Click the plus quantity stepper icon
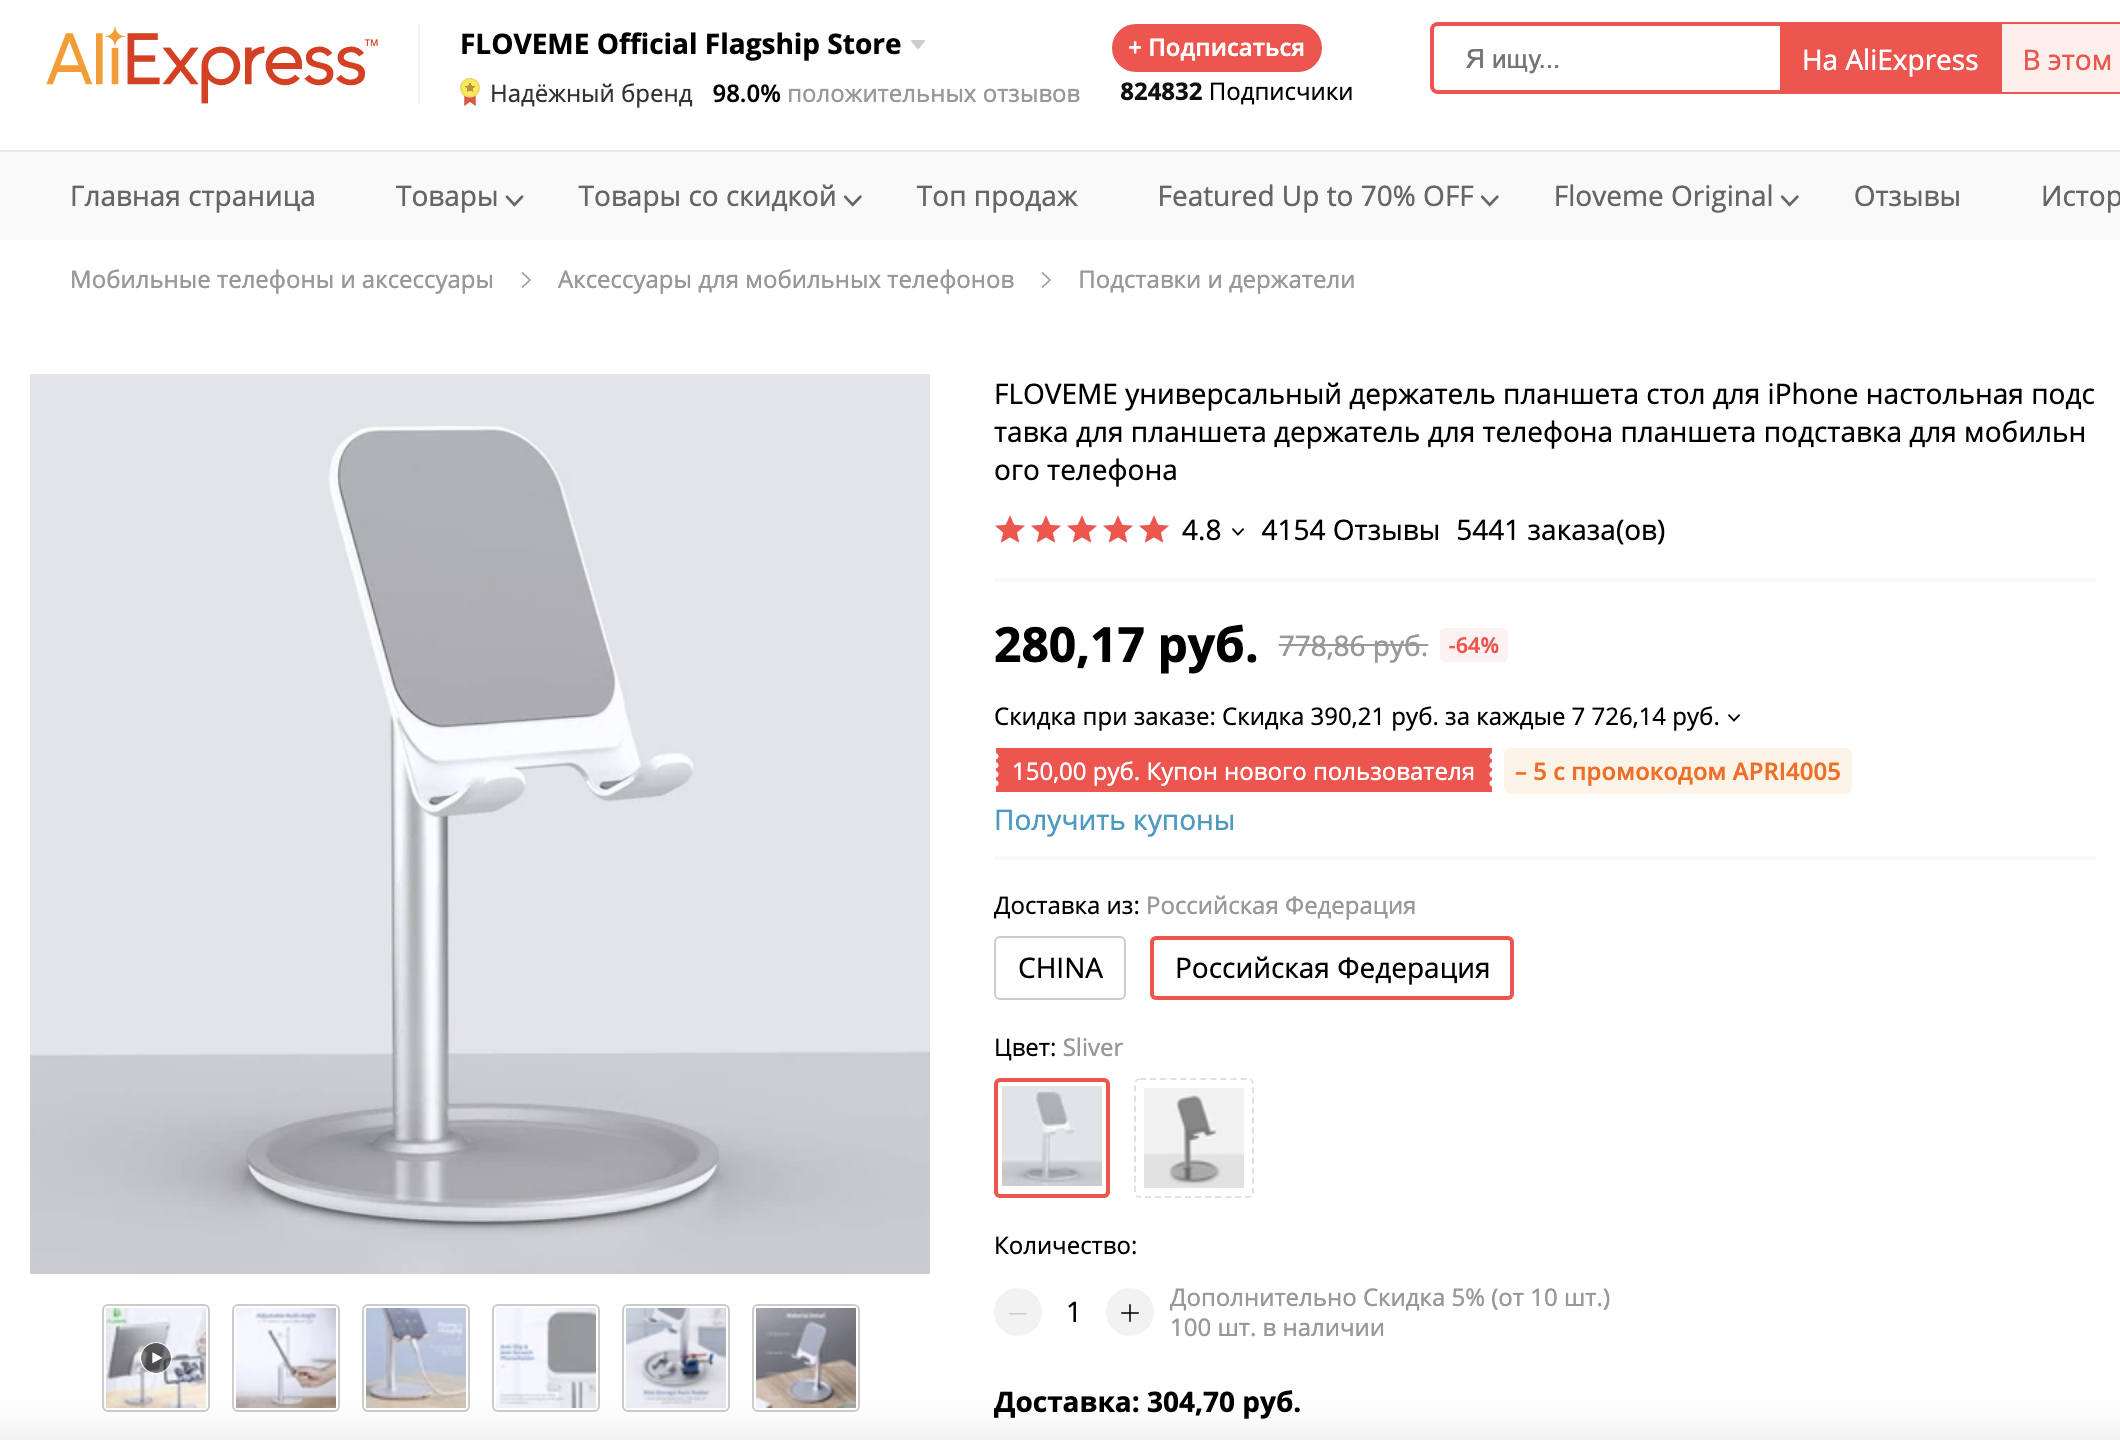Viewport: 2120px width, 1440px height. click(1130, 1312)
